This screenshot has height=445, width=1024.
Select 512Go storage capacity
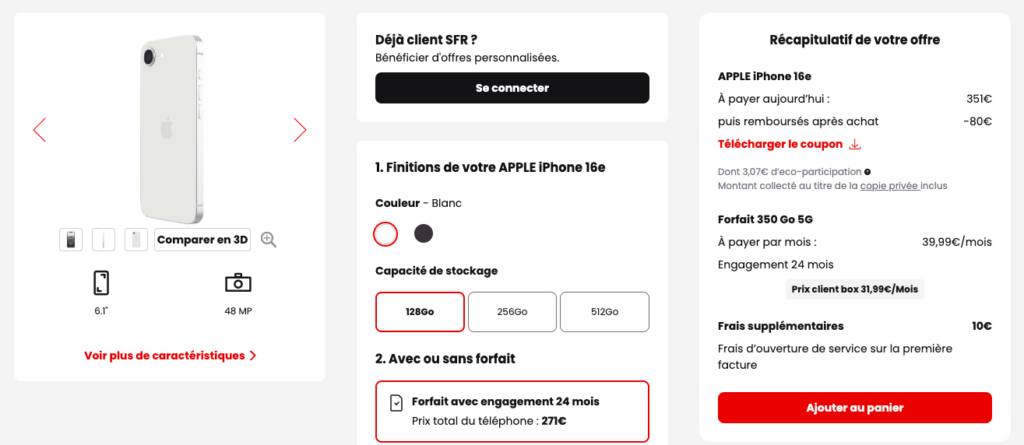[604, 312]
